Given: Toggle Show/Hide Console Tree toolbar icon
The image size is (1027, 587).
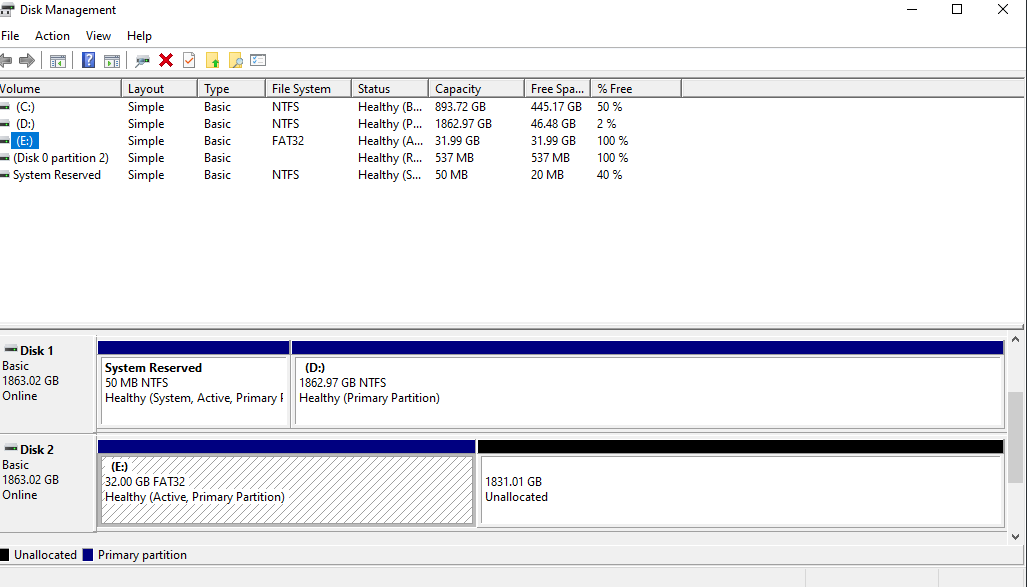Looking at the screenshot, I should pos(58,61).
